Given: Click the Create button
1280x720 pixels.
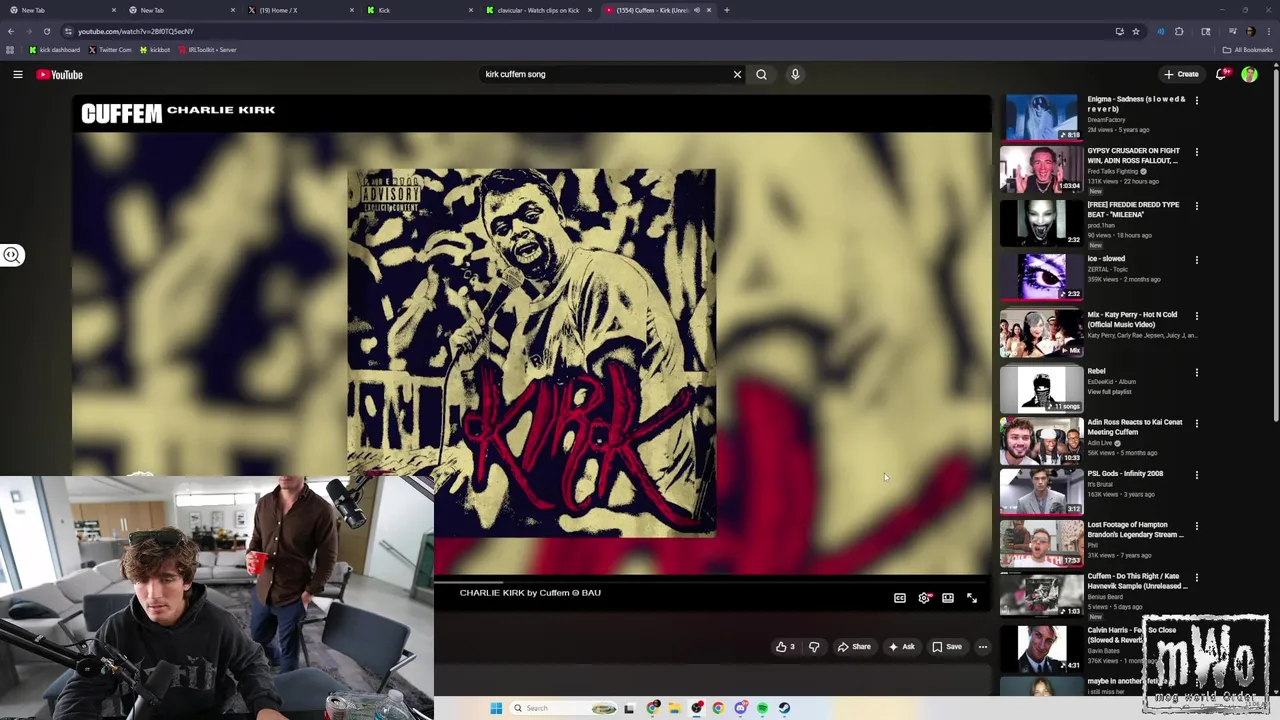Looking at the screenshot, I should tap(1181, 74).
